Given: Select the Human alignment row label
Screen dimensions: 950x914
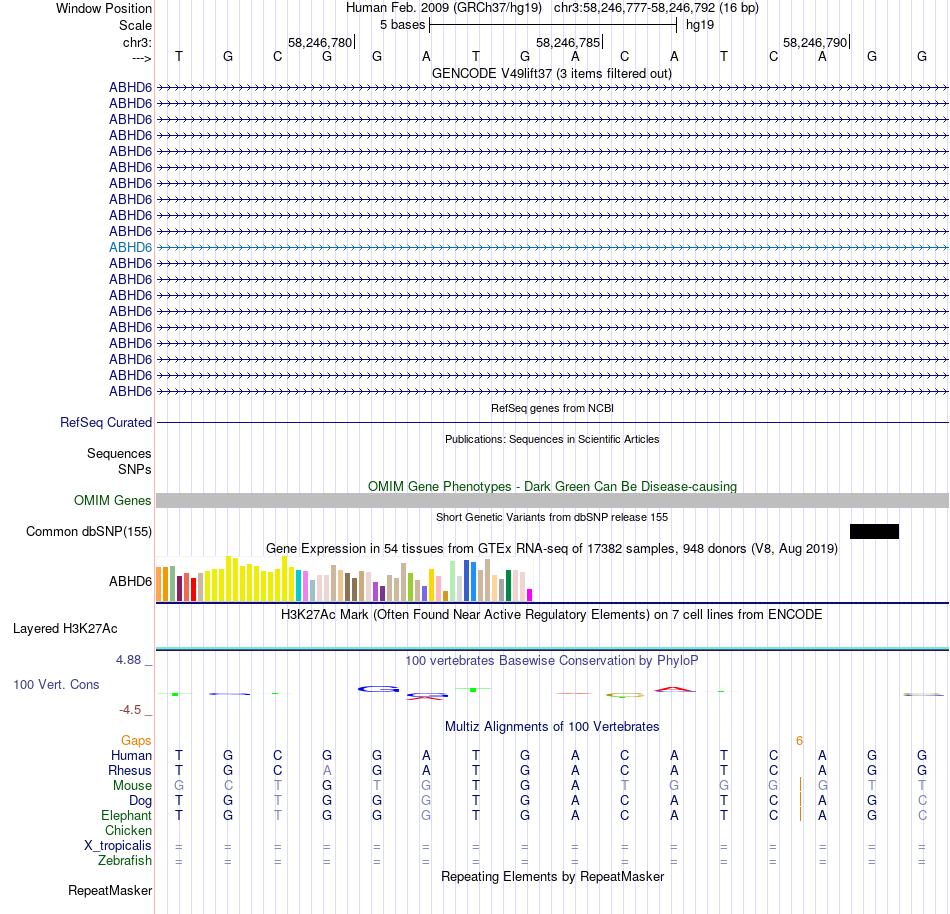Looking at the screenshot, I should 131,755.
